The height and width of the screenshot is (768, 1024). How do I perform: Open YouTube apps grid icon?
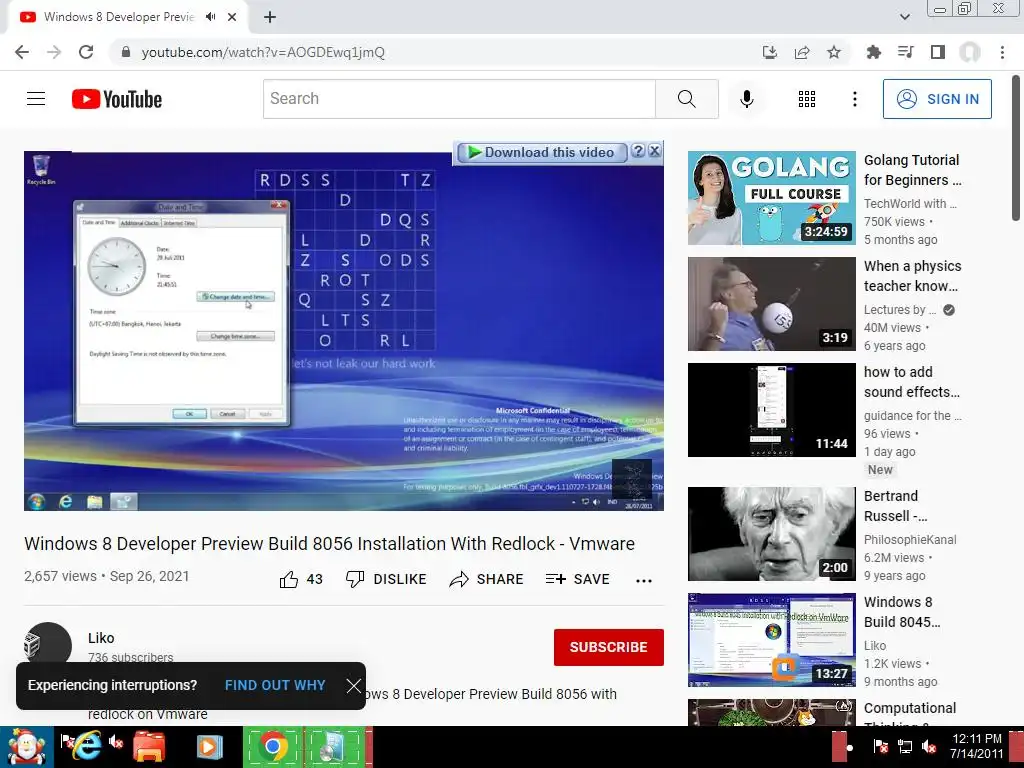(807, 99)
